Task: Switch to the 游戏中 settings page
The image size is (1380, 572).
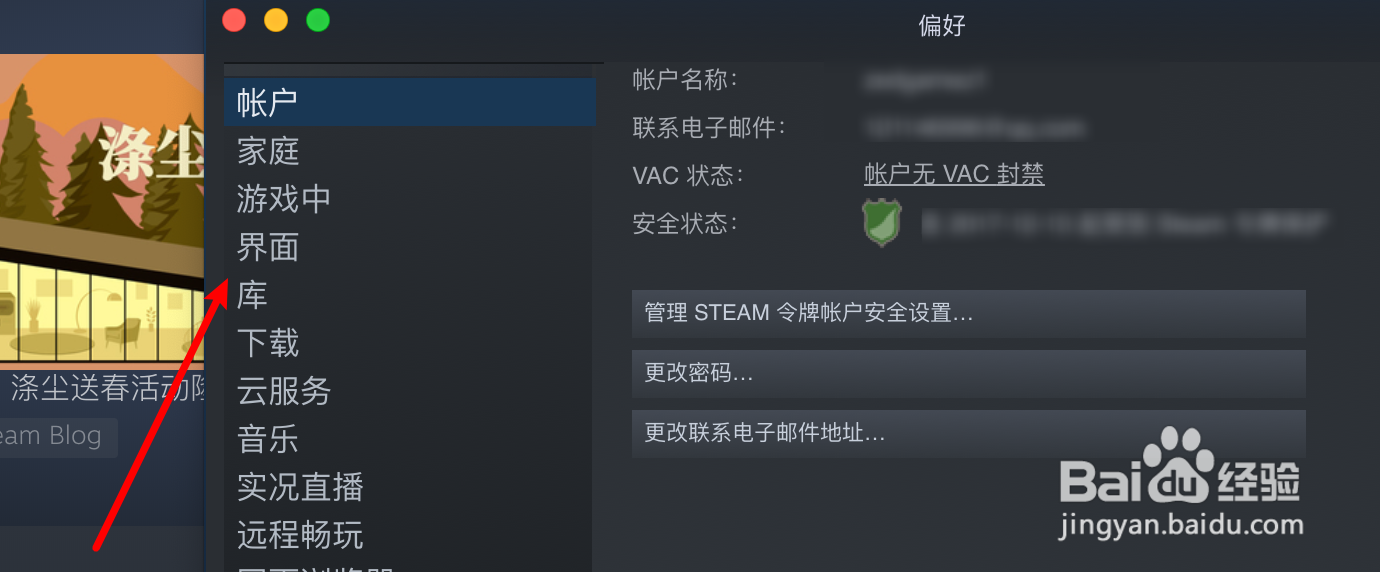Action: point(410,199)
